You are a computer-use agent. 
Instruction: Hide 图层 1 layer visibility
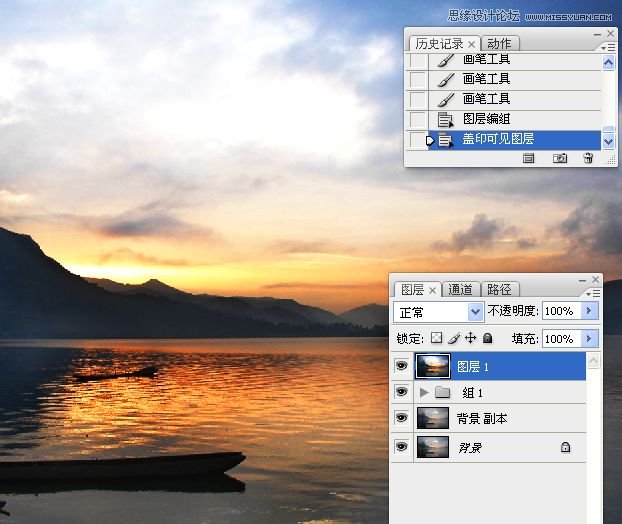point(401,365)
